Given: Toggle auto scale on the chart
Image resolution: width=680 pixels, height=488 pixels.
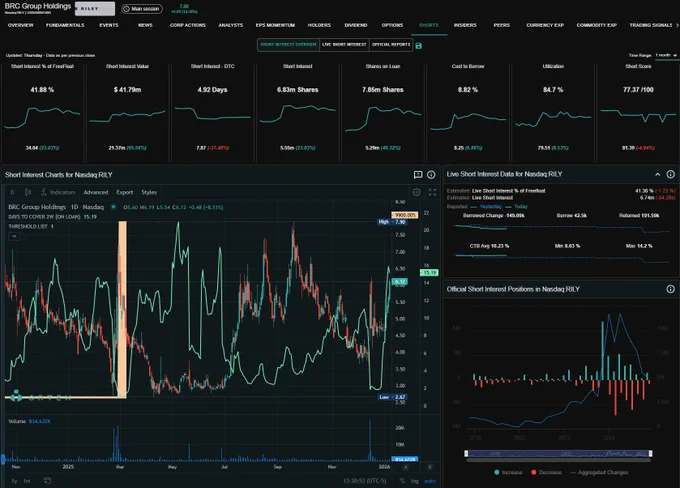Looking at the screenshot, I should 429,481.
